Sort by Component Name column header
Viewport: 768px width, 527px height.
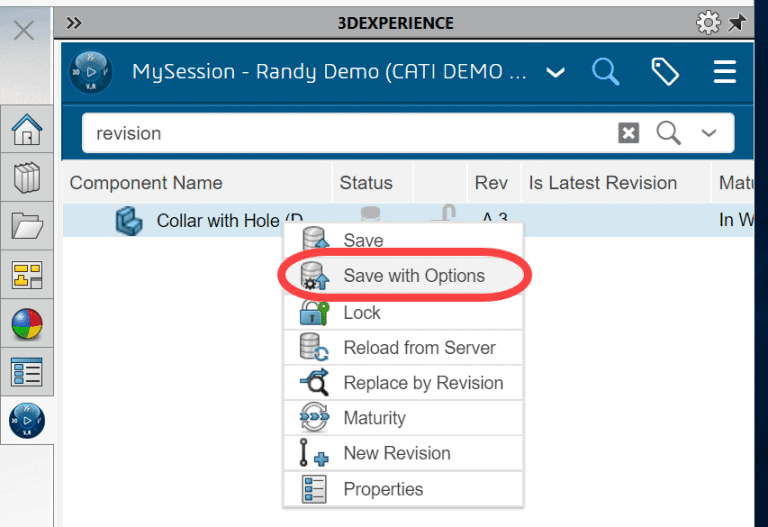pyautogui.click(x=146, y=183)
